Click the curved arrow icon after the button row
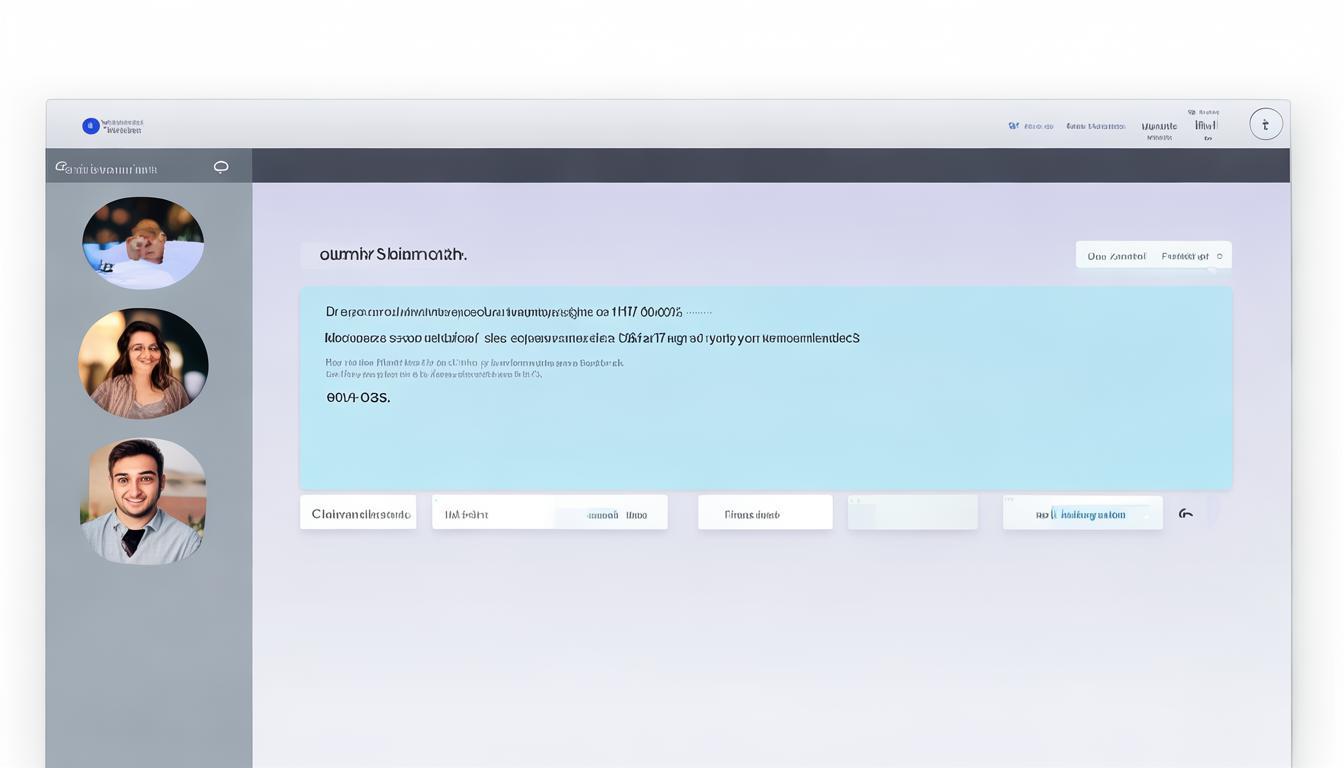The image size is (1344, 768). (x=1186, y=514)
